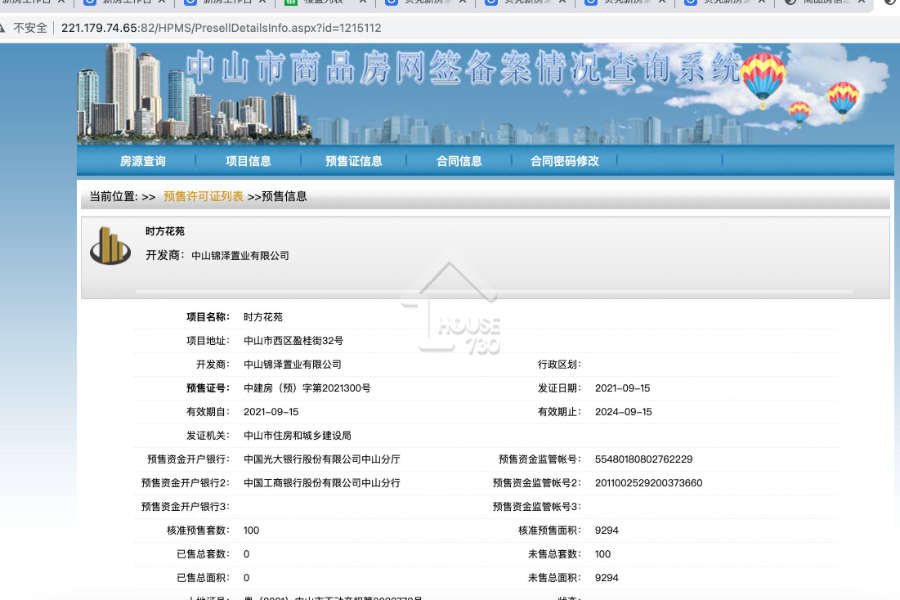Viewport: 900px width, 600px height.
Task: Focus the address bar URL field
Action: point(221,28)
